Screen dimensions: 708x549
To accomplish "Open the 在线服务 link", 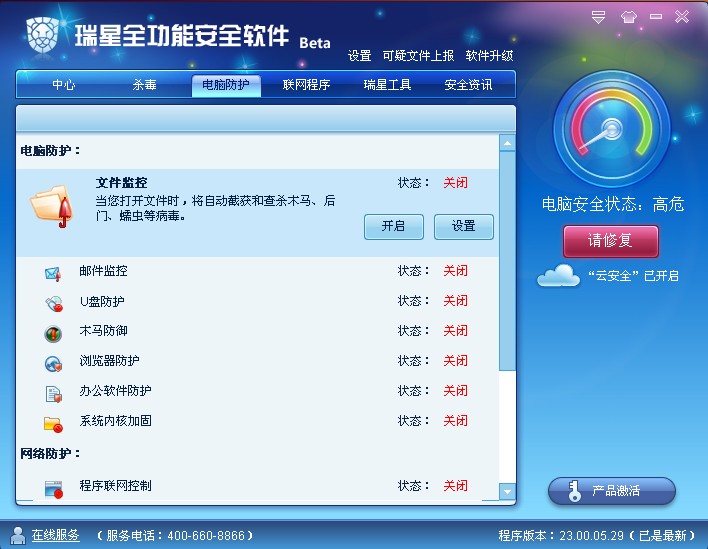I will point(56,535).
